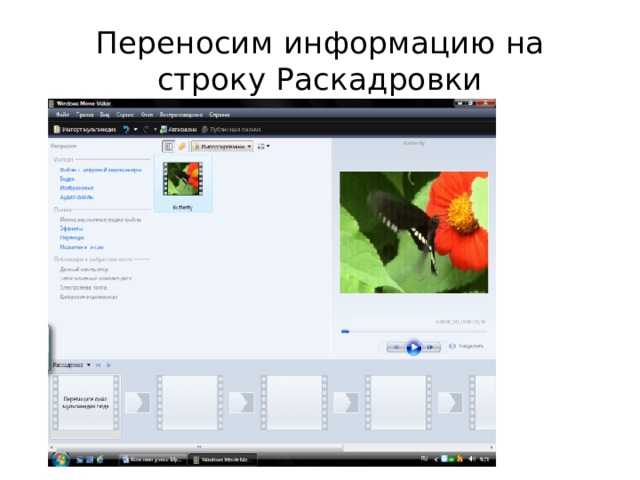Click the Разделить split clip button

pyautogui.click(x=466, y=346)
